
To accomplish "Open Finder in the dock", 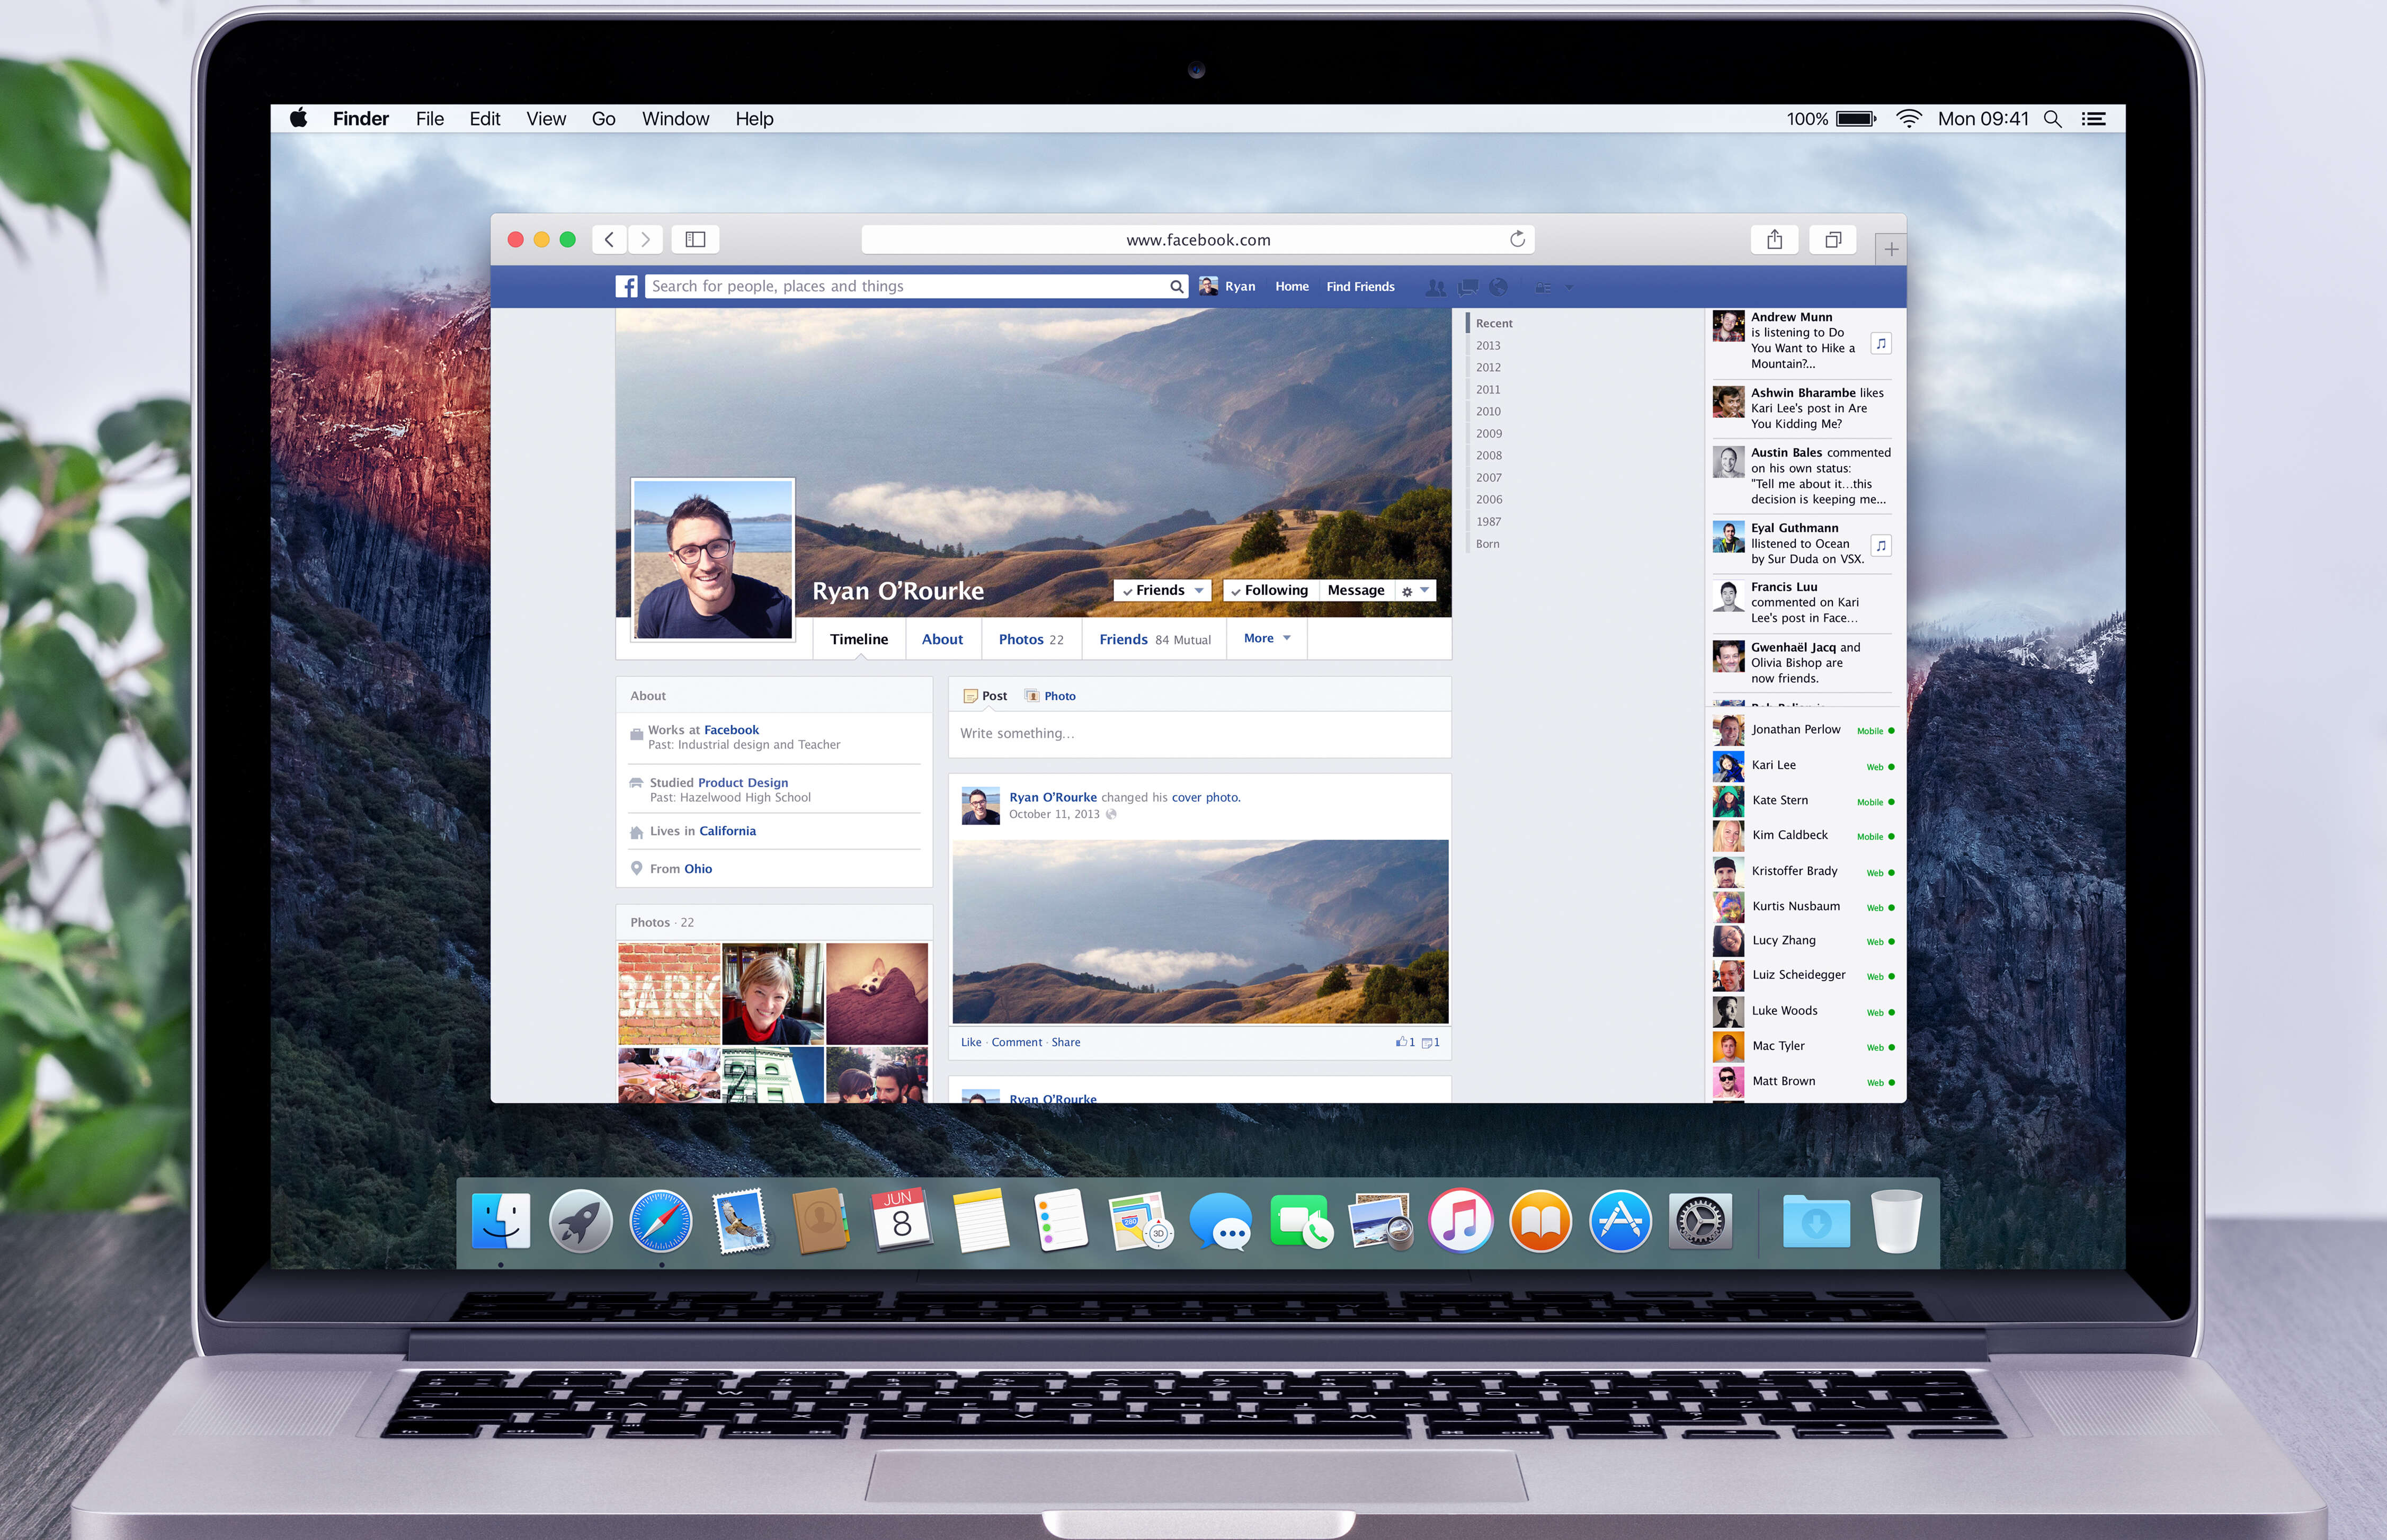I will [x=500, y=1221].
